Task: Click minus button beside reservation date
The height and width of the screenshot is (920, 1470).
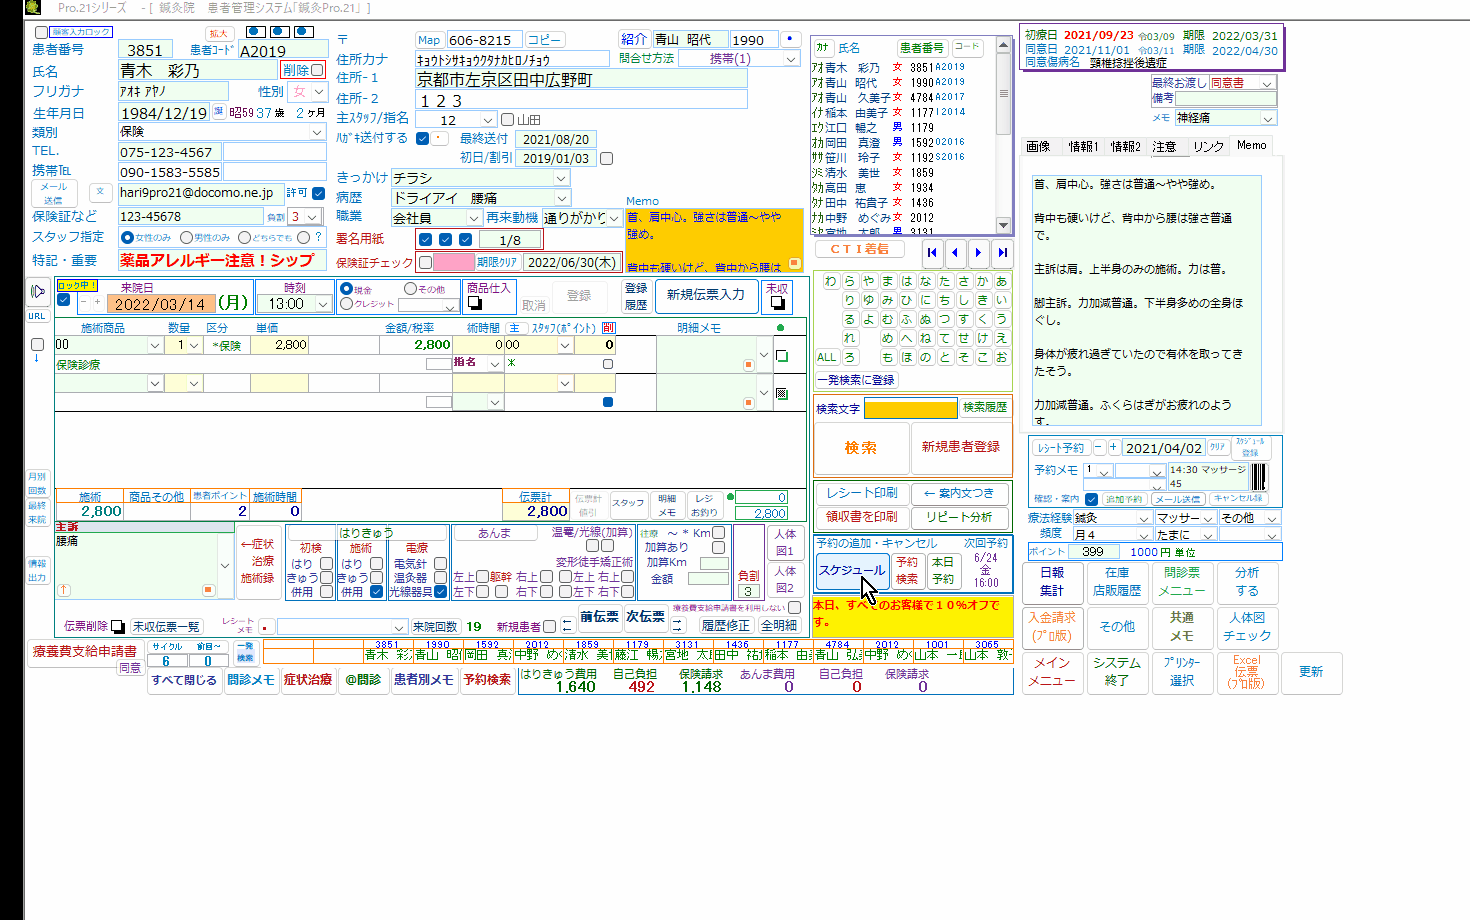Action: pos(1099,447)
